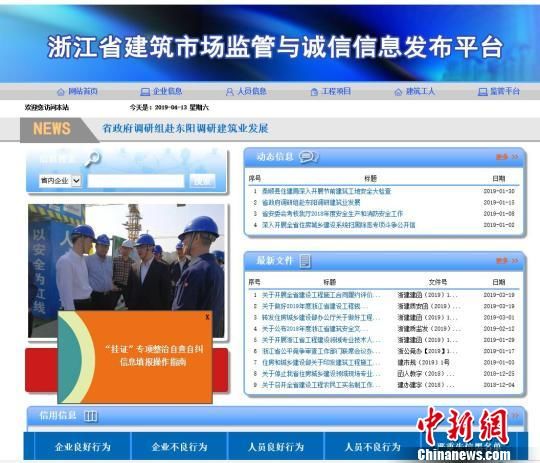
Task: Click the date 2018-12-04 in 最新文件
Action: 499,385
